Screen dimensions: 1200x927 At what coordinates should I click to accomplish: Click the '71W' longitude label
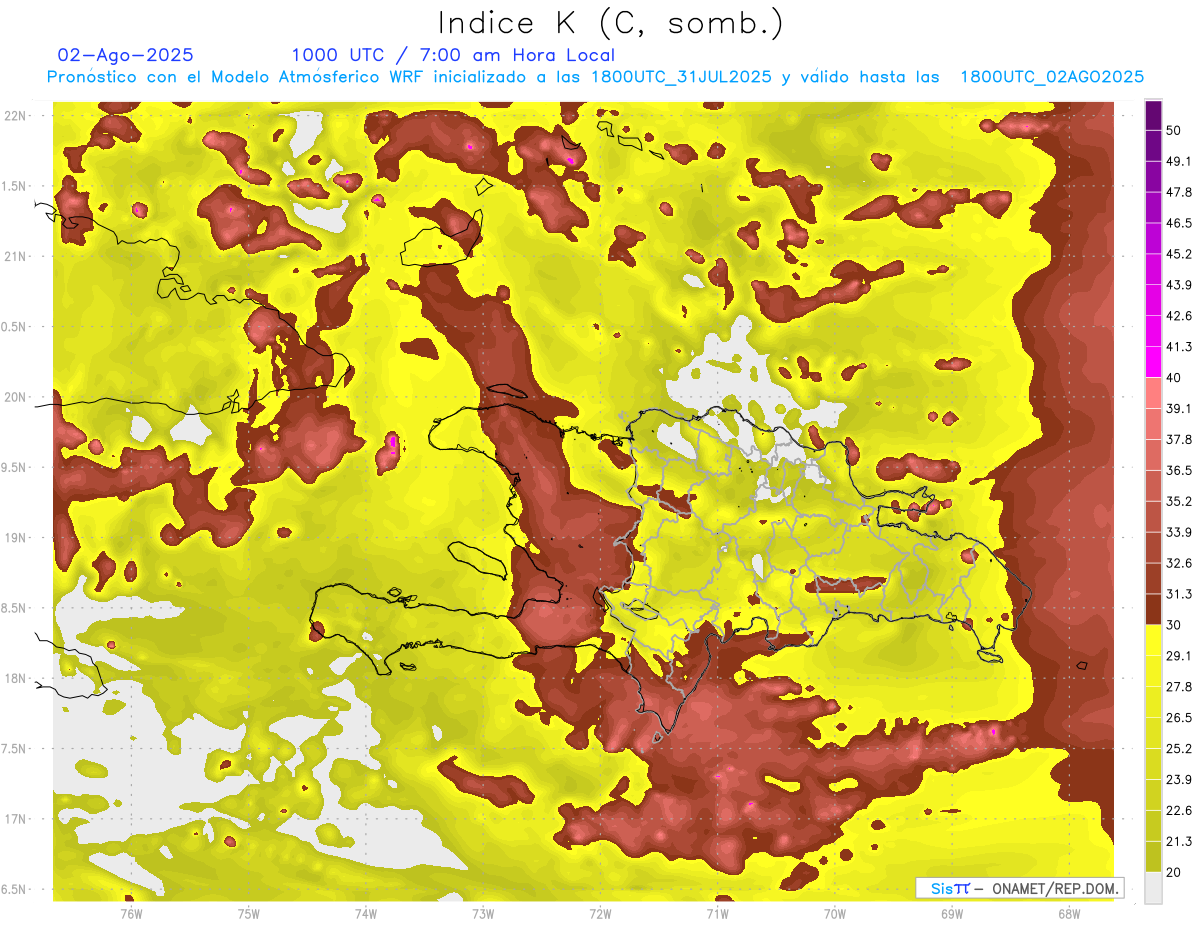(717, 913)
